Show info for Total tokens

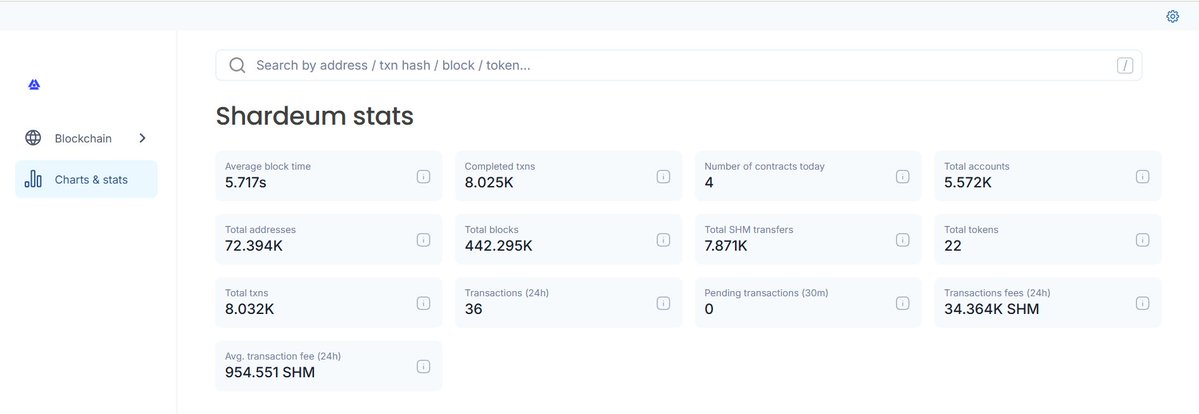[1142, 240]
